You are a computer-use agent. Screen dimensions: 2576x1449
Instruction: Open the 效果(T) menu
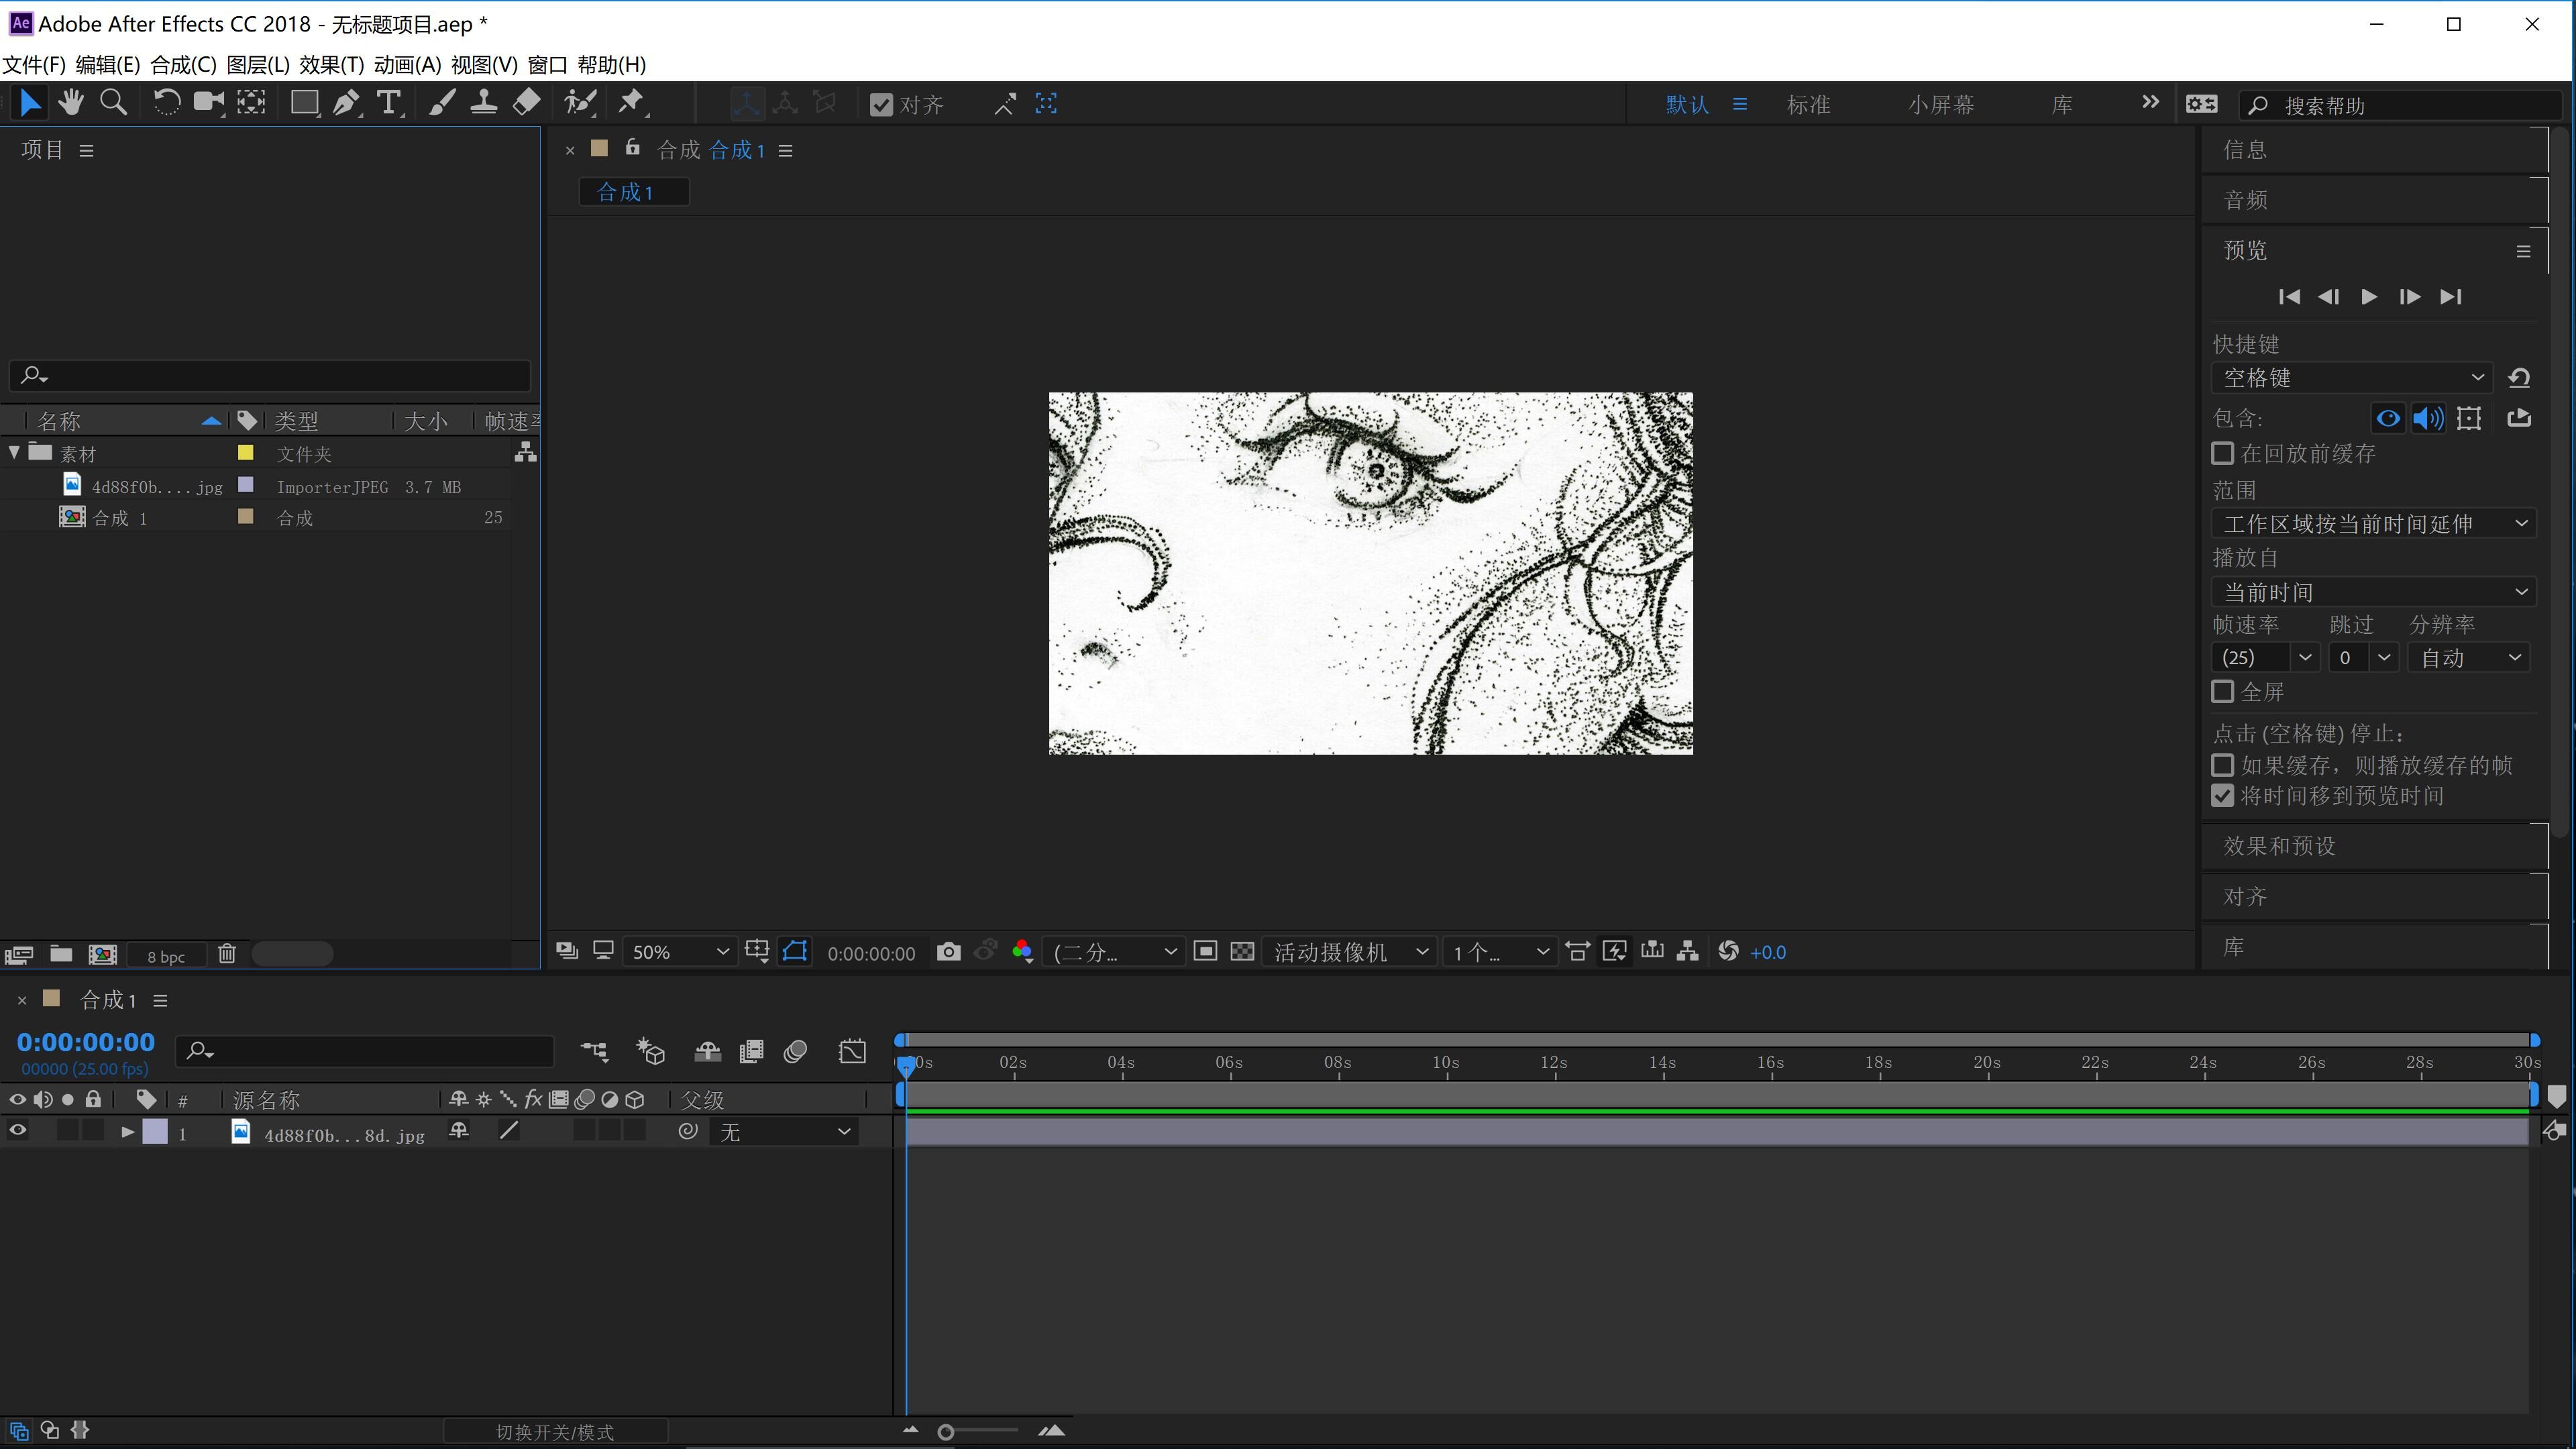(x=331, y=65)
